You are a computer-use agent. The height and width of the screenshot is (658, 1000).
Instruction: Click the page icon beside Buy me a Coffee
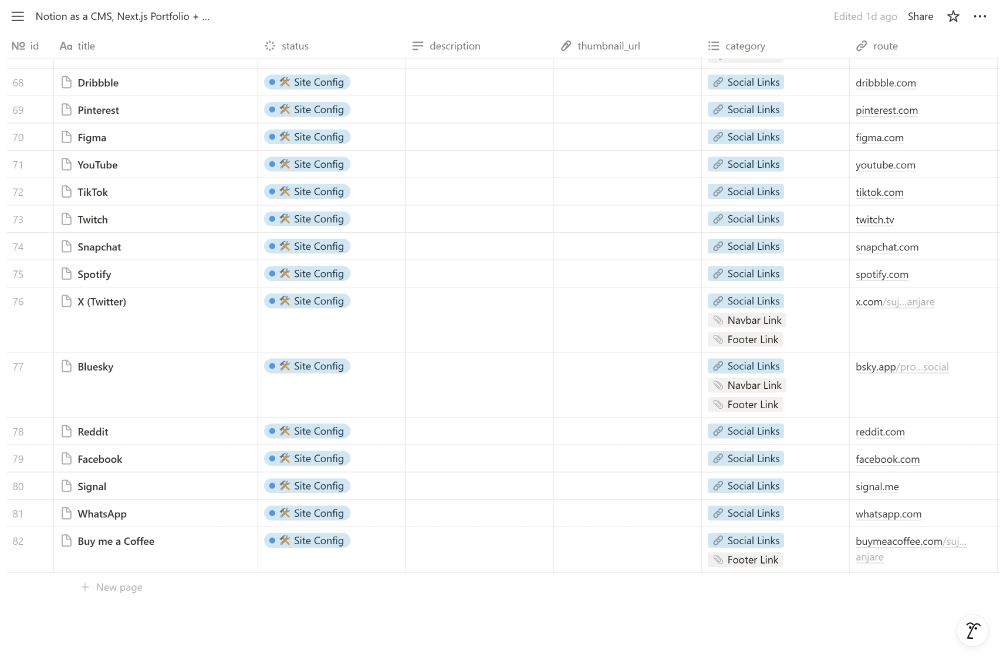click(x=66, y=541)
